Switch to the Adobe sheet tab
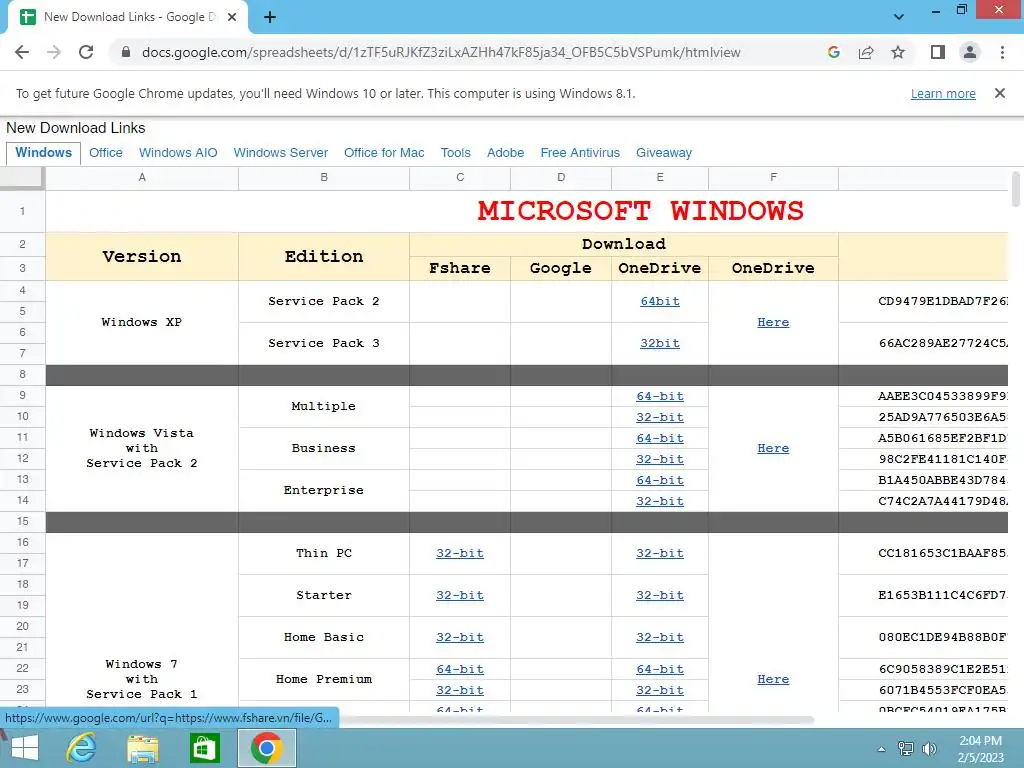 pos(505,153)
